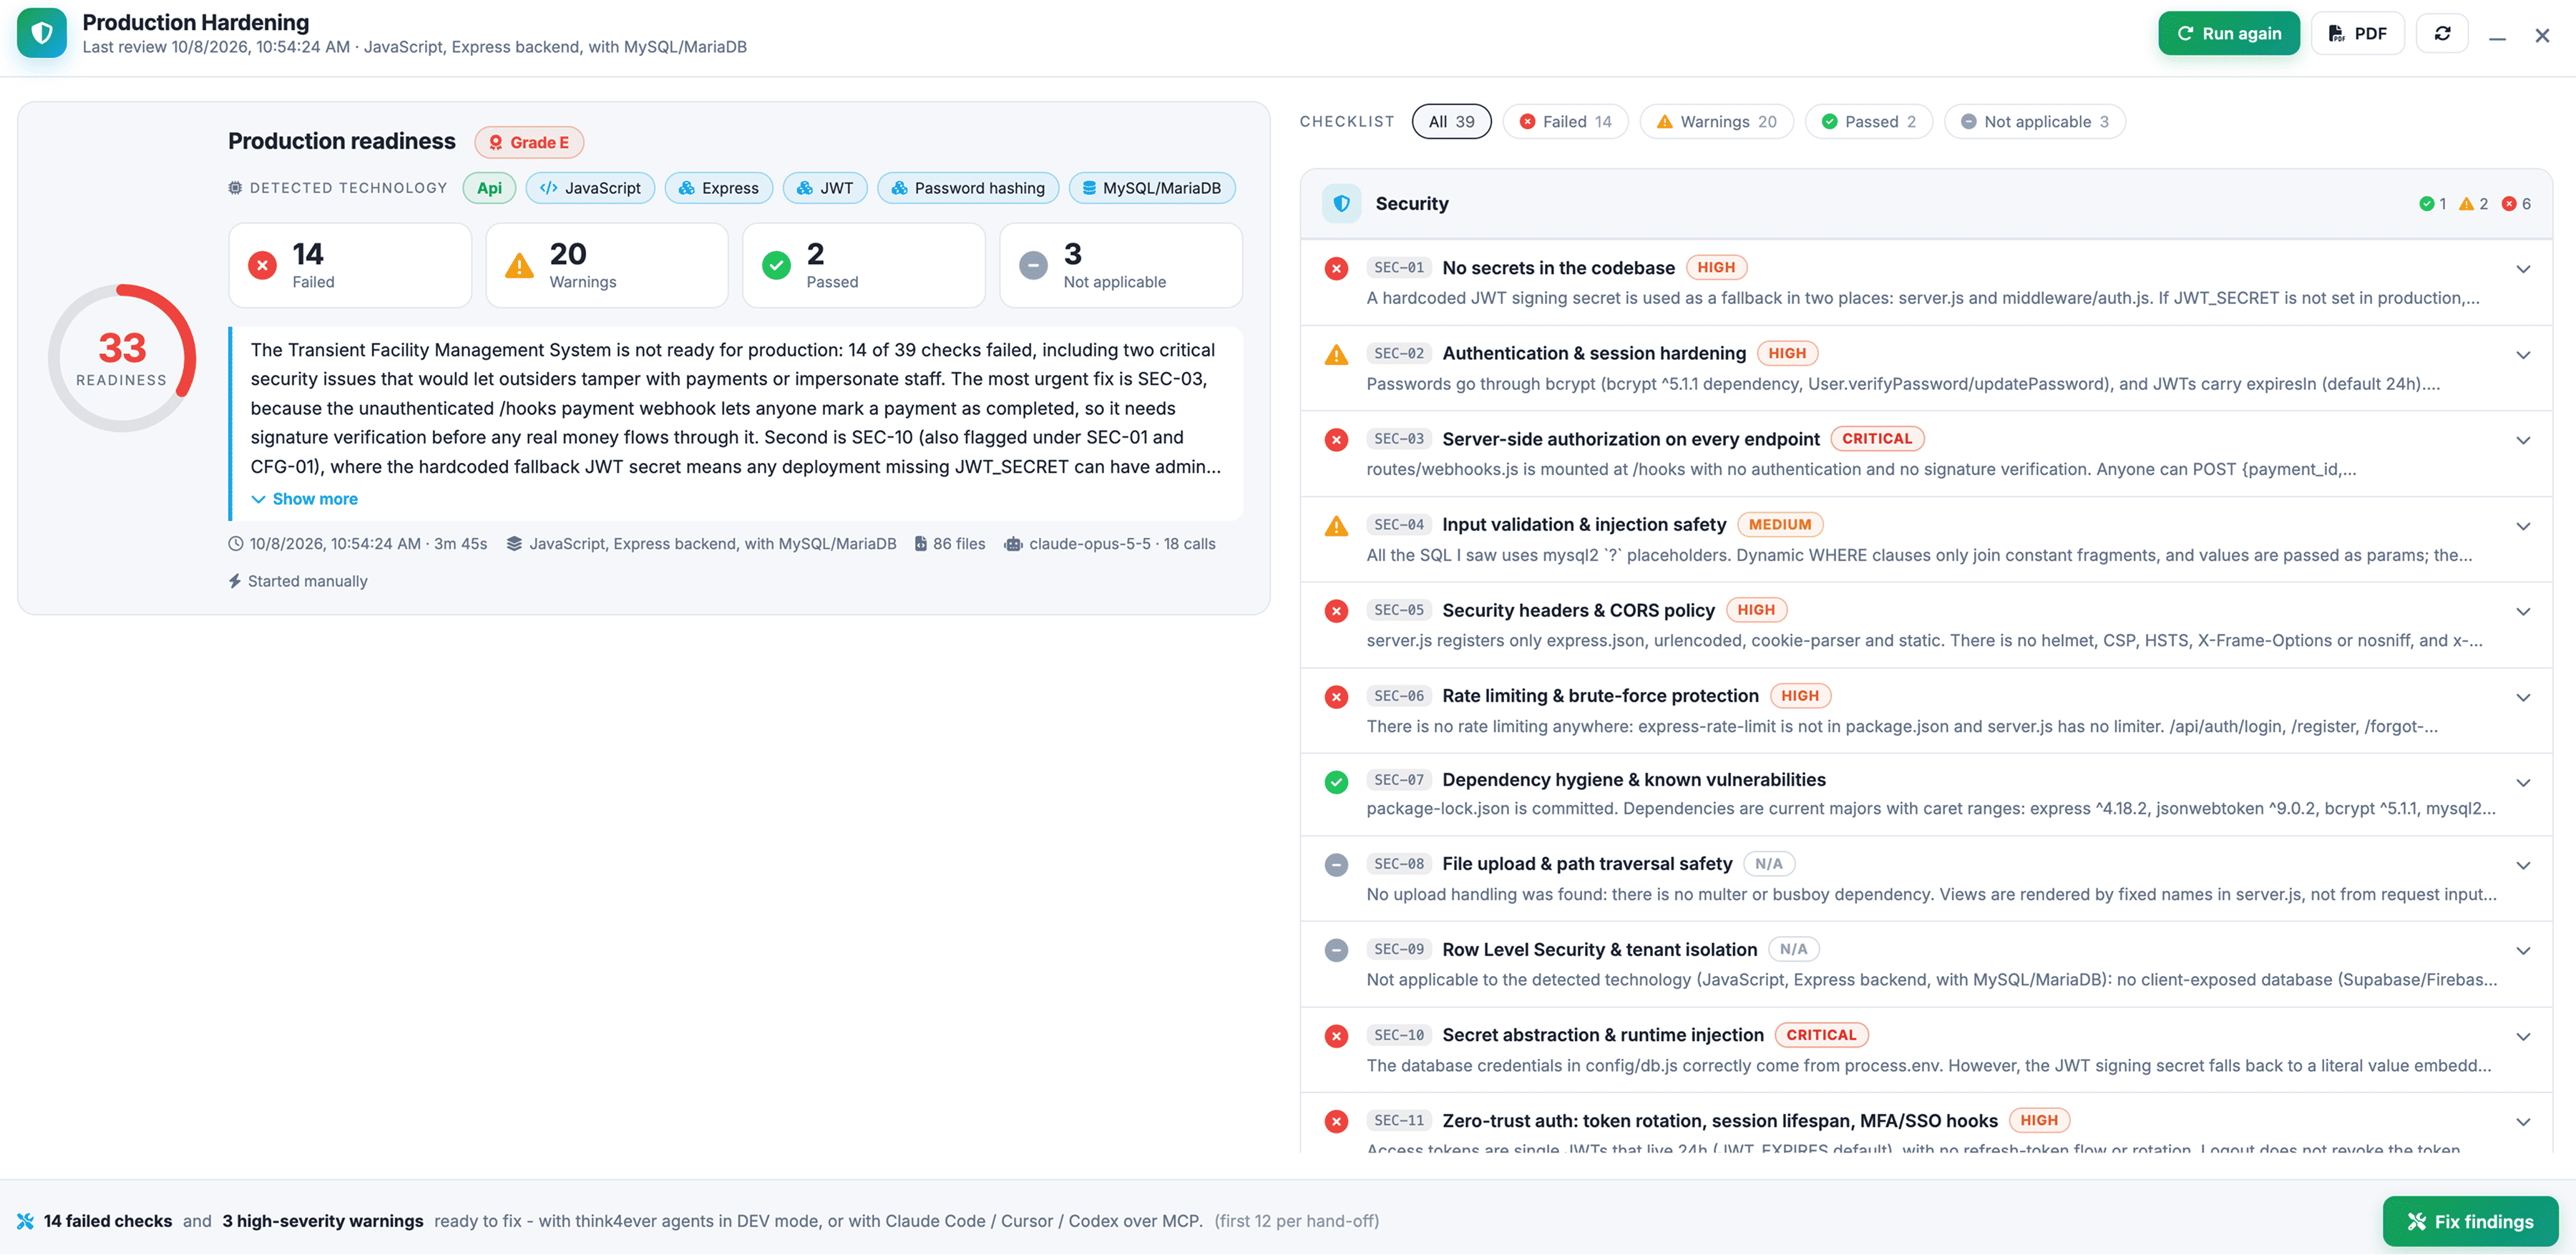This screenshot has height=1255, width=2576.
Task: Export the report as PDF
Action: click(x=2357, y=33)
